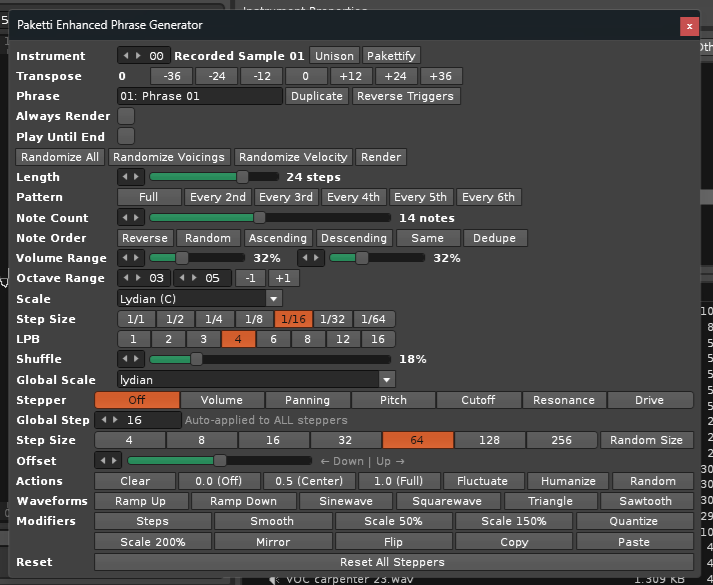Toggle the Always Render checkbox
The height and width of the screenshot is (585, 713).
click(126, 116)
